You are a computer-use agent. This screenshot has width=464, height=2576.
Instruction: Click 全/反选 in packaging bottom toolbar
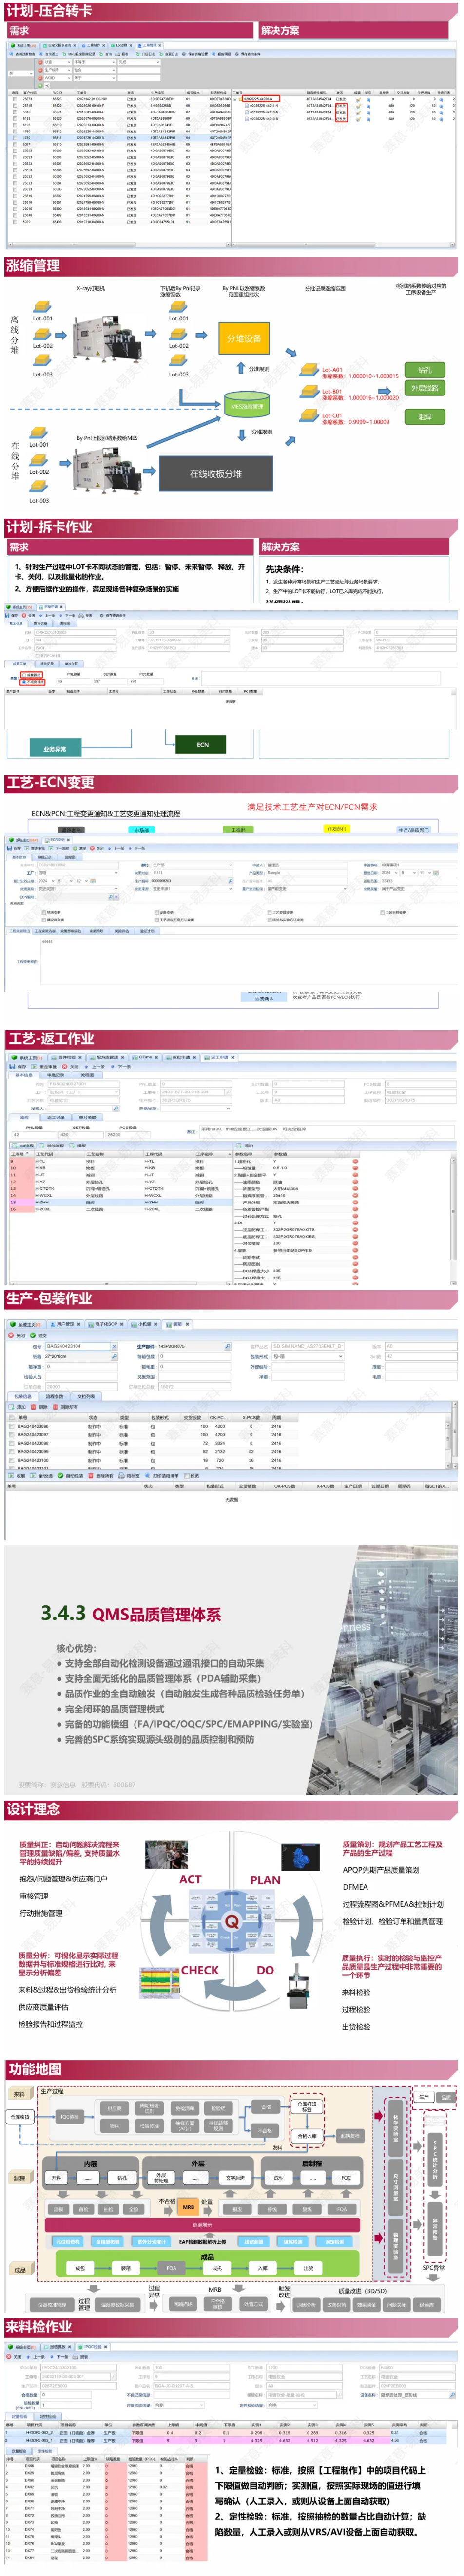pos(41,1475)
